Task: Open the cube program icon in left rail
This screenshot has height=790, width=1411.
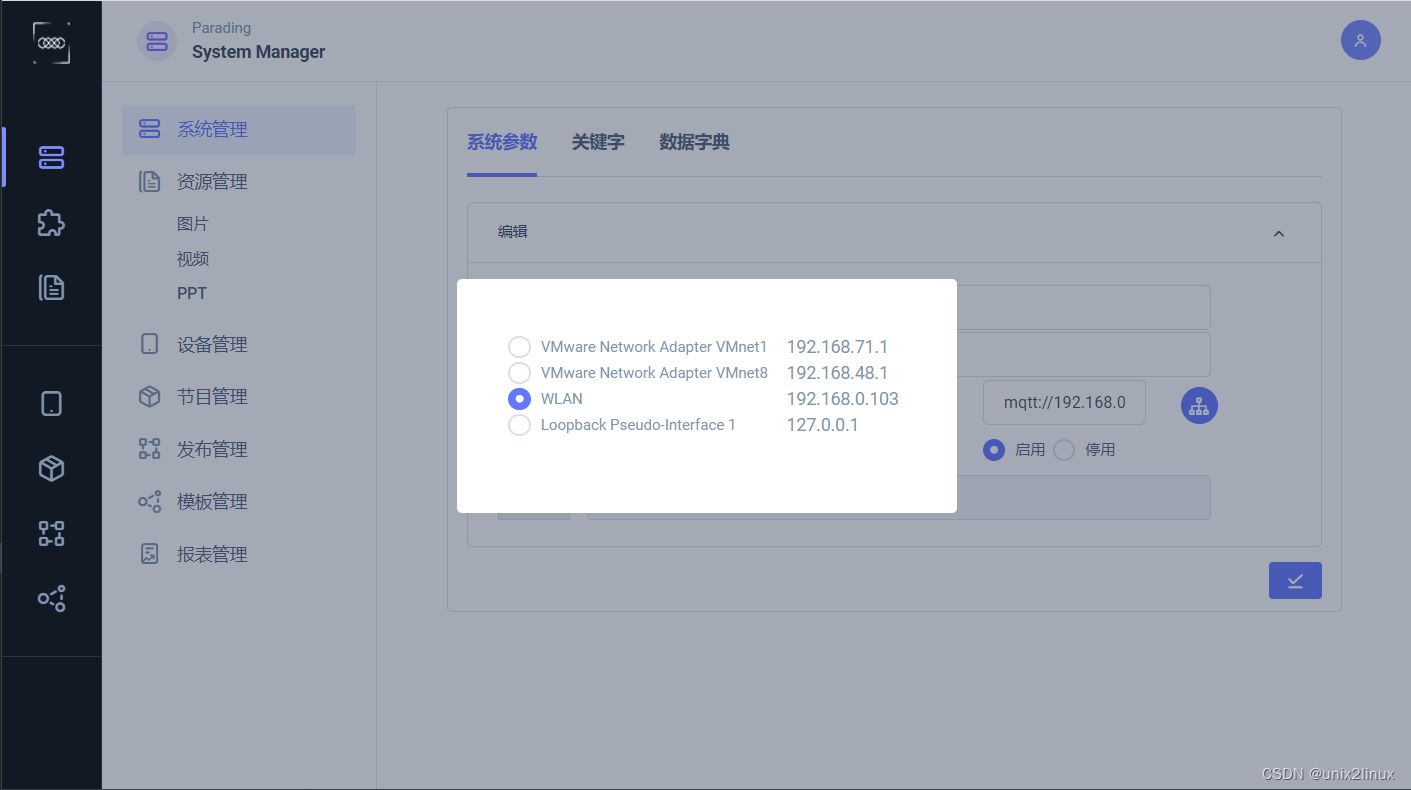Action: 51,468
